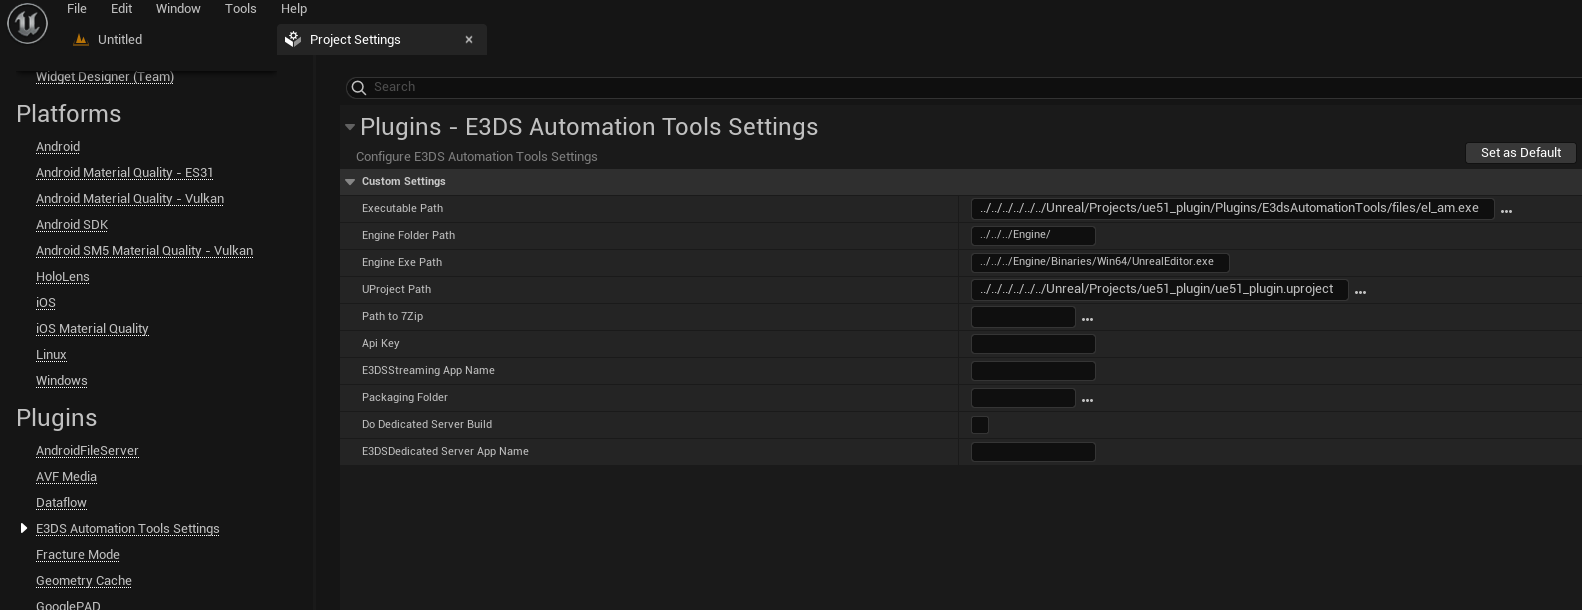Viewport: 1582px width, 610px height.
Task: Close the Project Settings tab
Action: coord(469,40)
